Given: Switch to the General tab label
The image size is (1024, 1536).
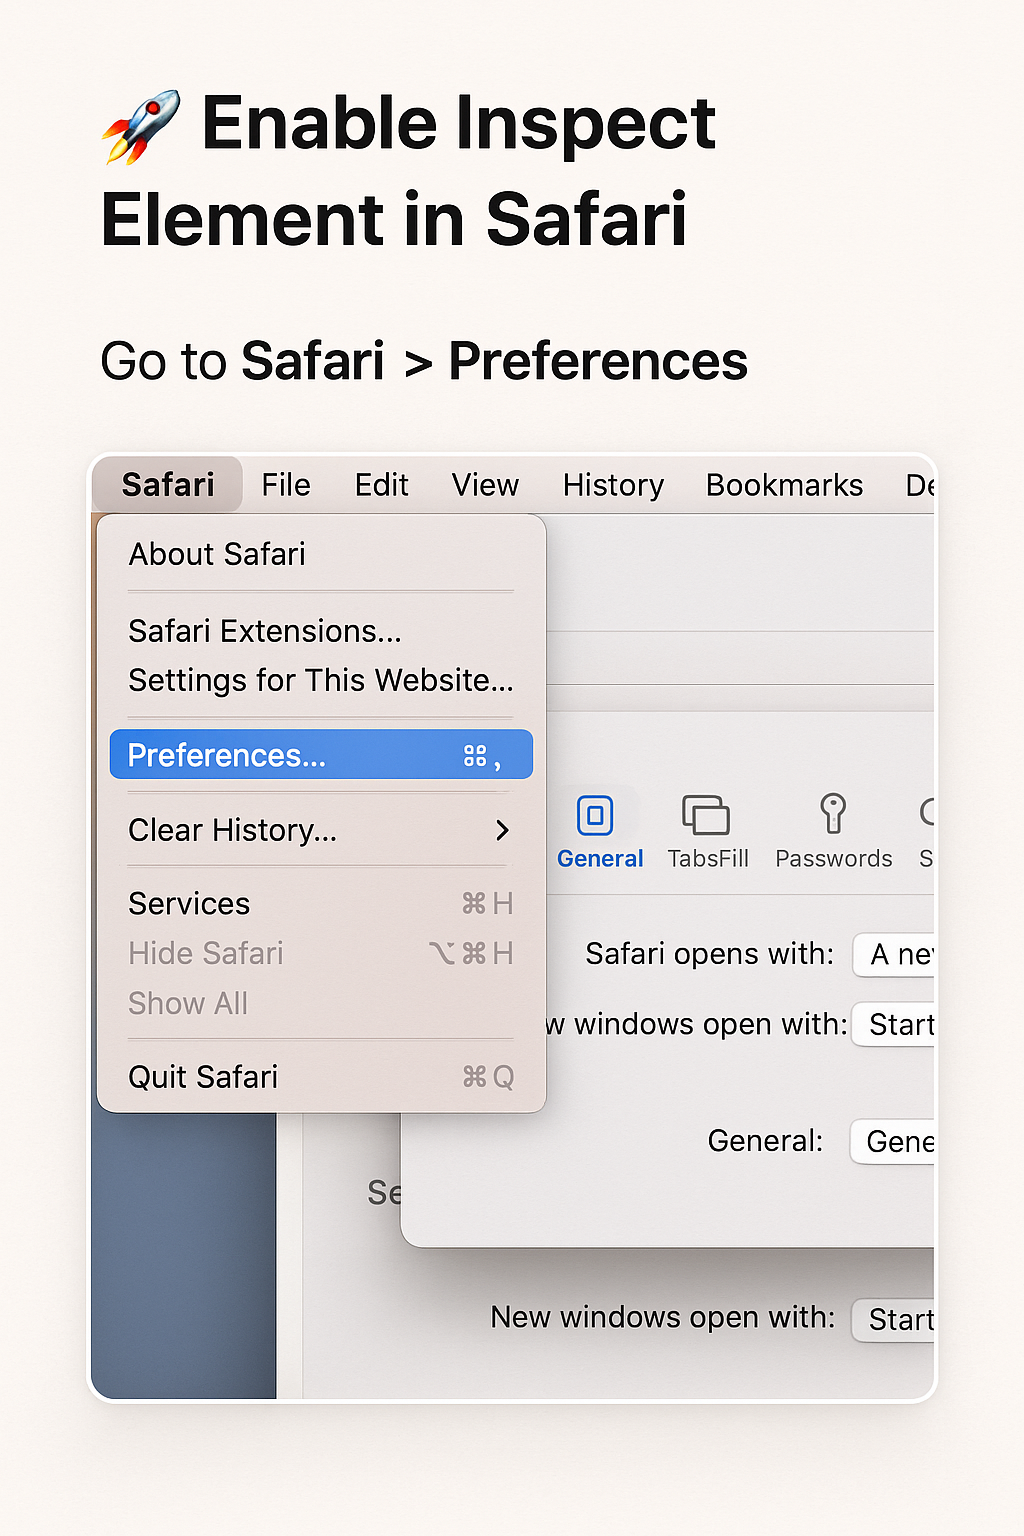Looking at the screenshot, I should click(x=600, y=859).
